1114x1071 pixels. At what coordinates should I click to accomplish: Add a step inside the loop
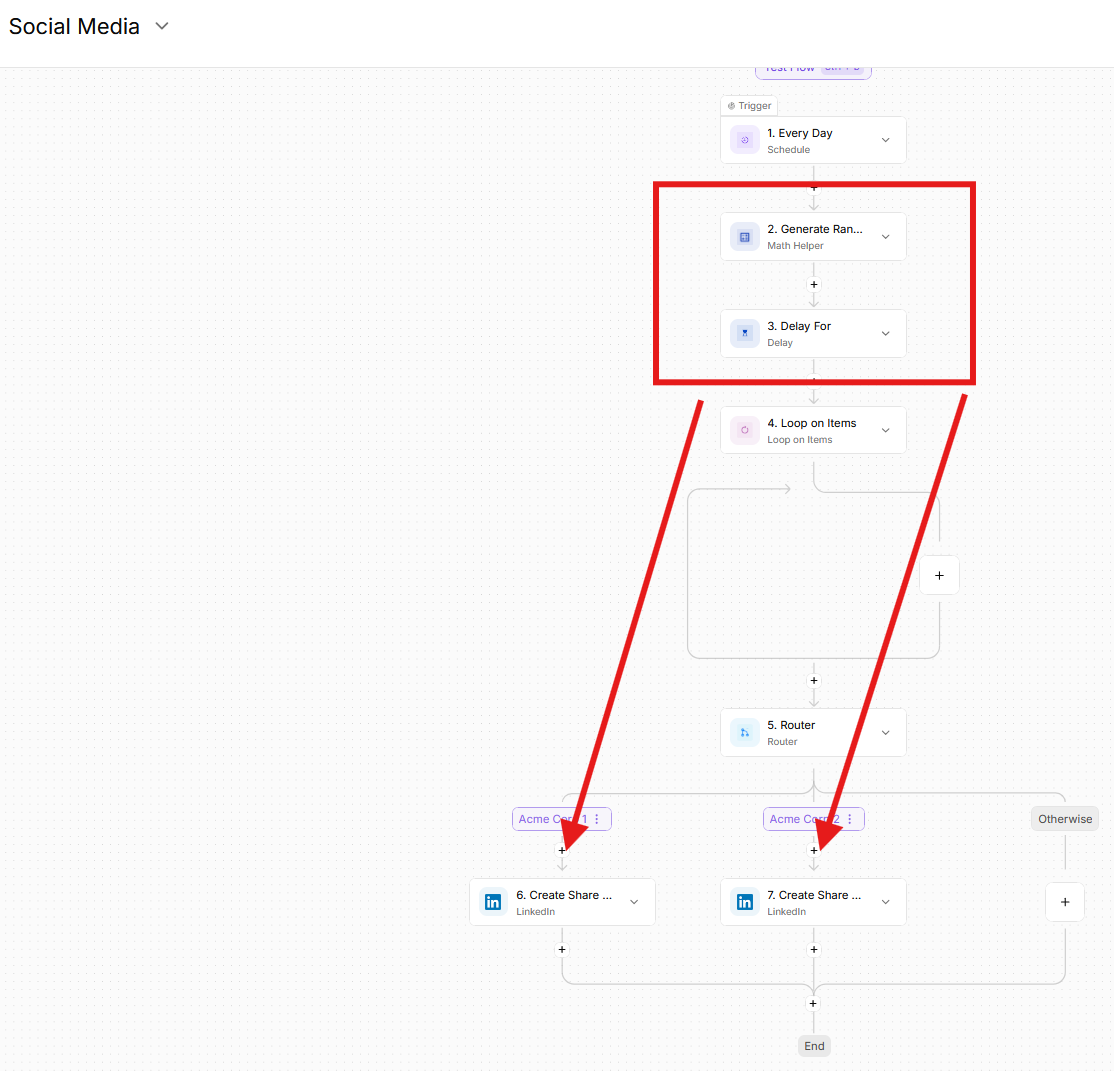pyautogui.click(x=939, y=575)
